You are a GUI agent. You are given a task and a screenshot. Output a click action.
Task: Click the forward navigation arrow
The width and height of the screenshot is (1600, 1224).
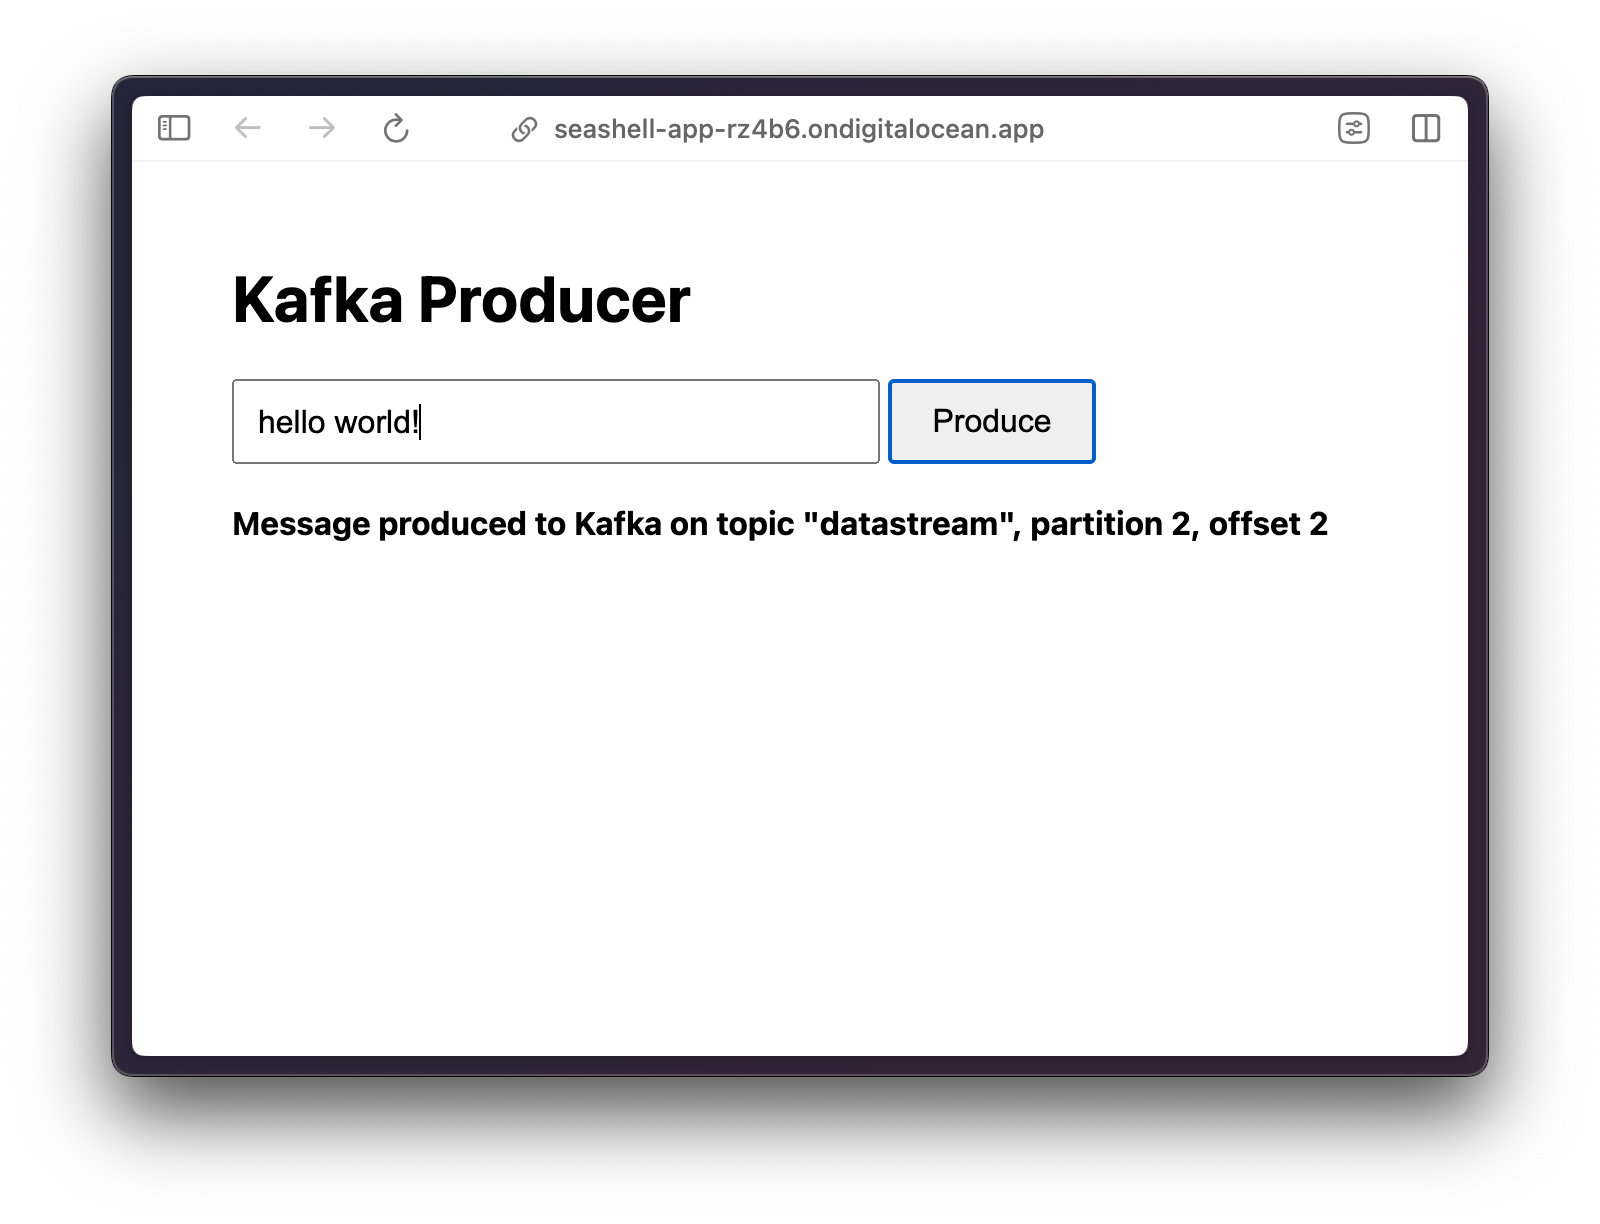pyautogui.click(x=321, y=128)
